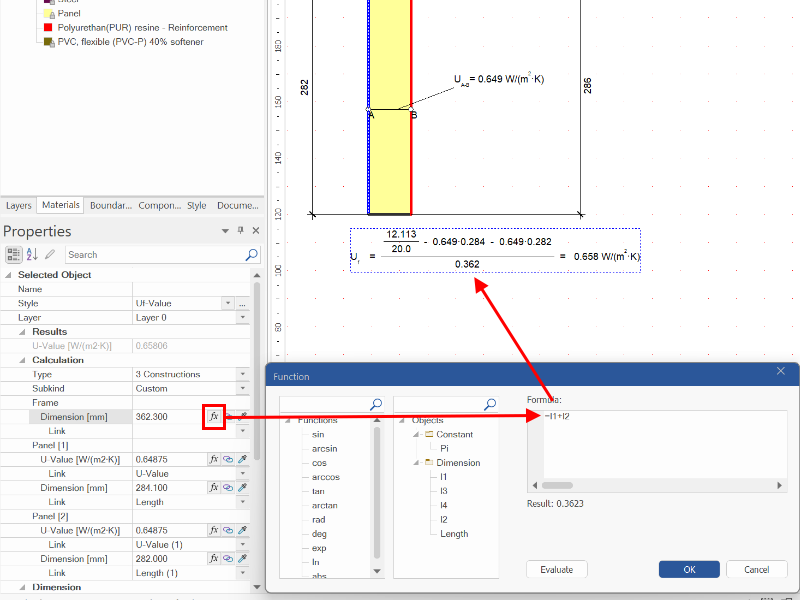Click Style ellipsis browse button
This screenshot has width=800, height=600.
[242, 303]
